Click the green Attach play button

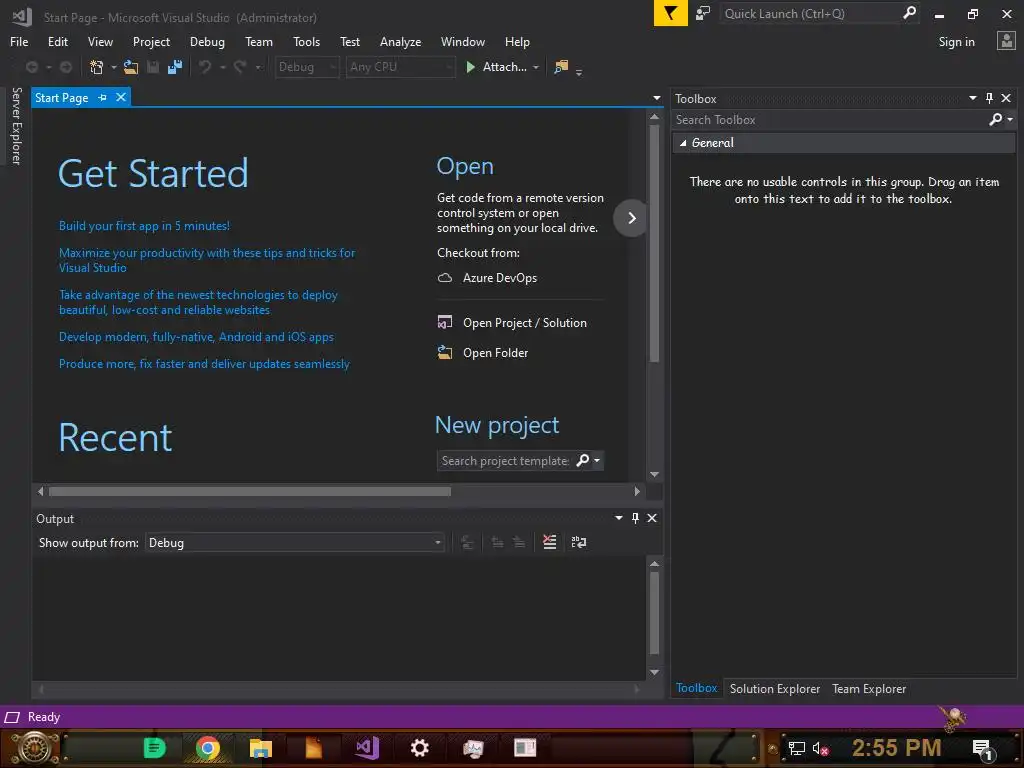click(470, 67)
